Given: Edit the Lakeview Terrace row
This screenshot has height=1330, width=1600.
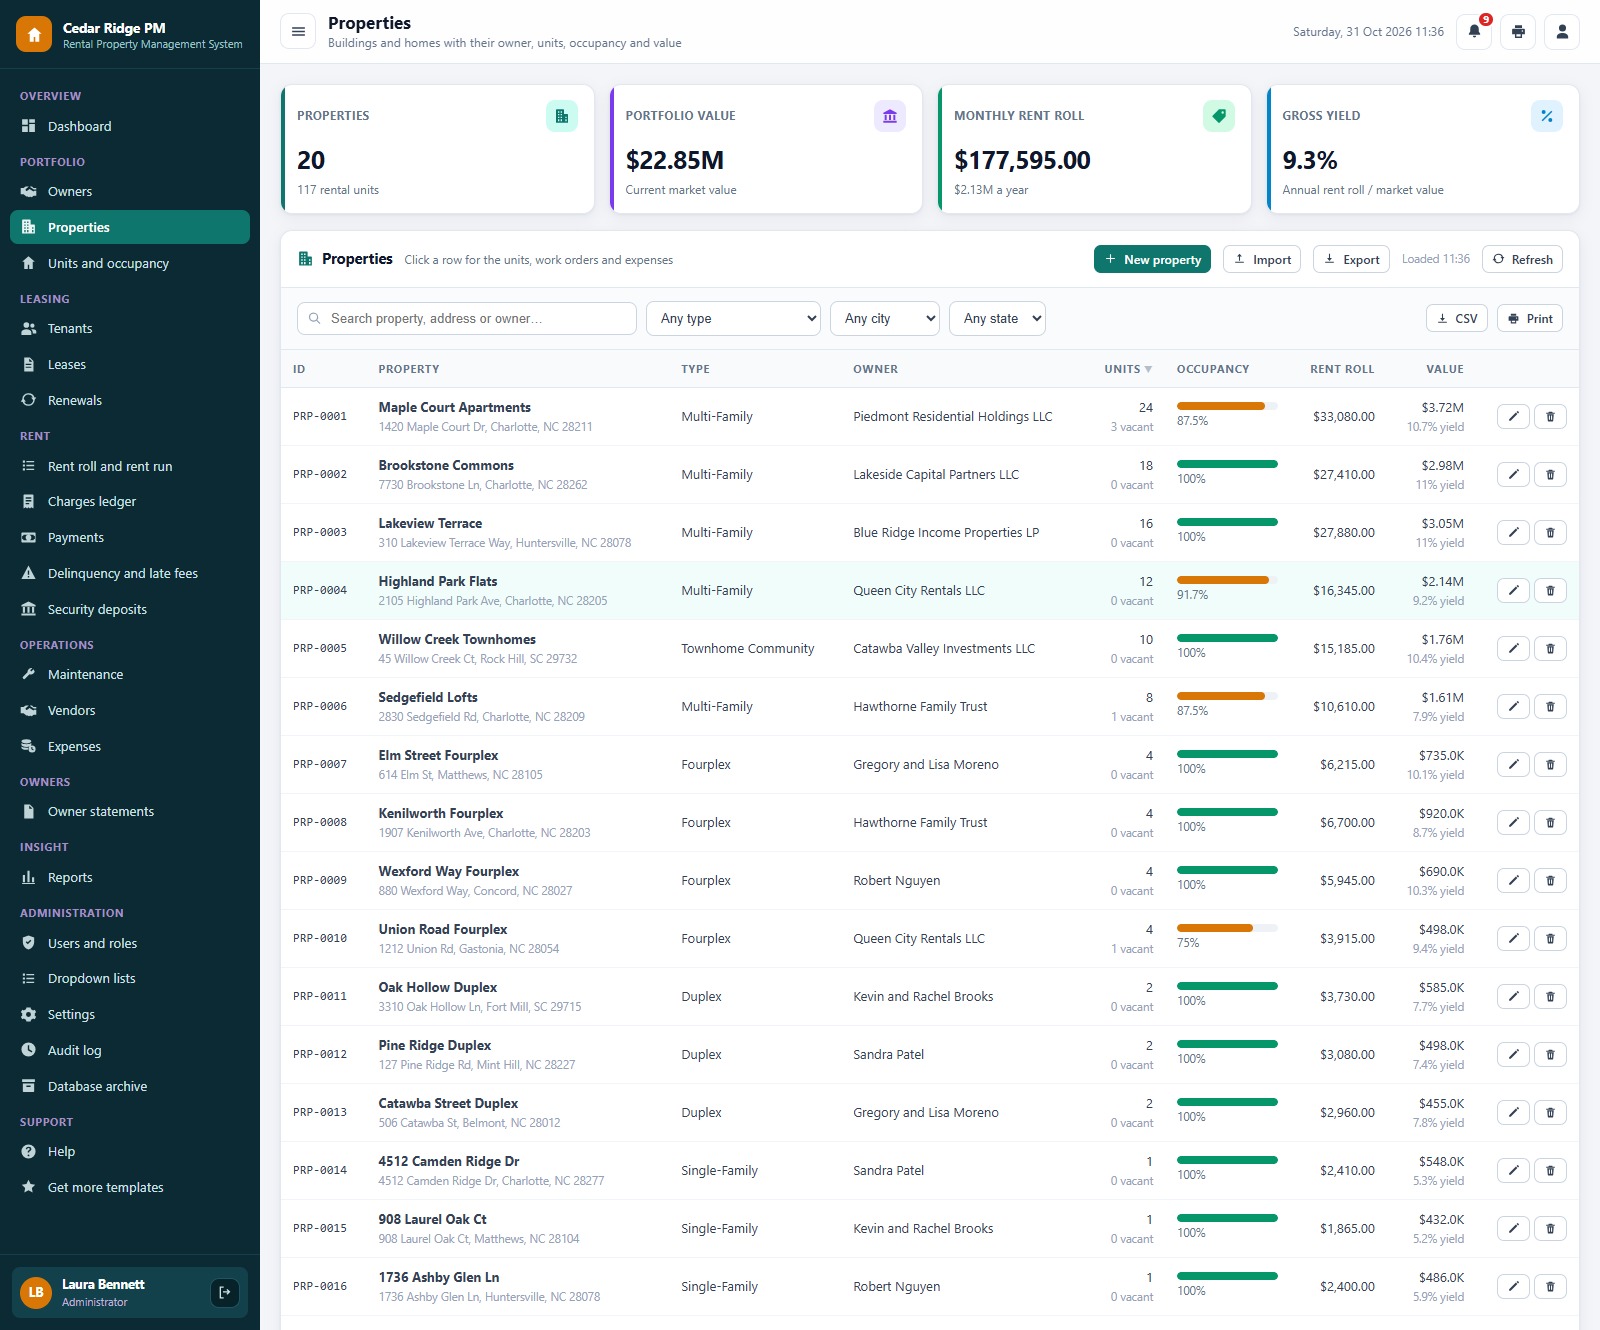Looking at the screenshot, I should 1514,533.
